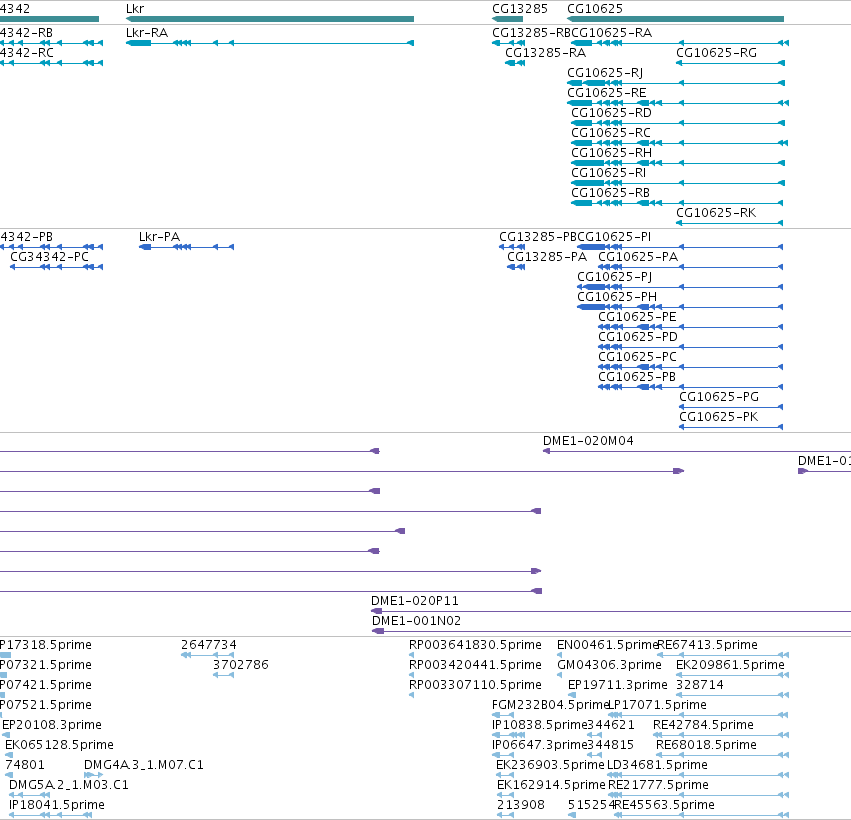Click EST feature 74801
This screenshot has height=820, width=851.
9,775
